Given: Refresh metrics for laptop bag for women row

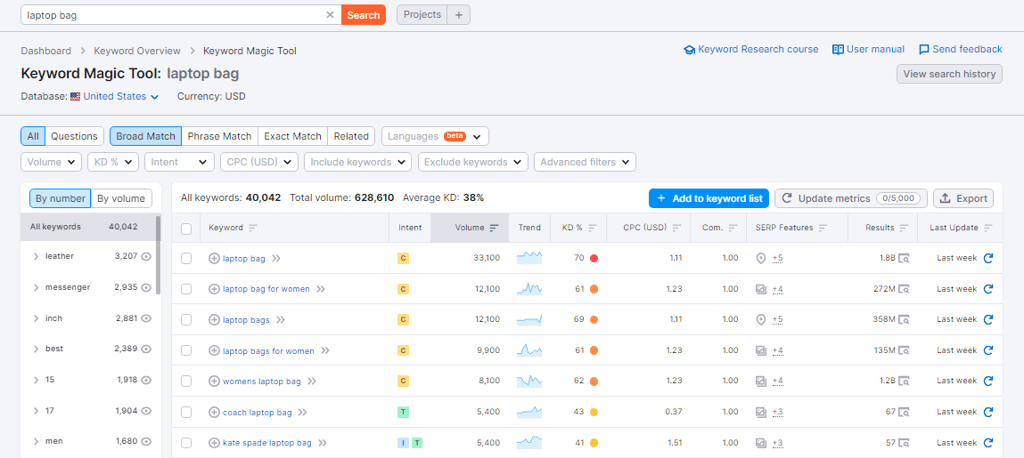Looking at the screenshot, I should pyautogui.click(x=988, y=289).
